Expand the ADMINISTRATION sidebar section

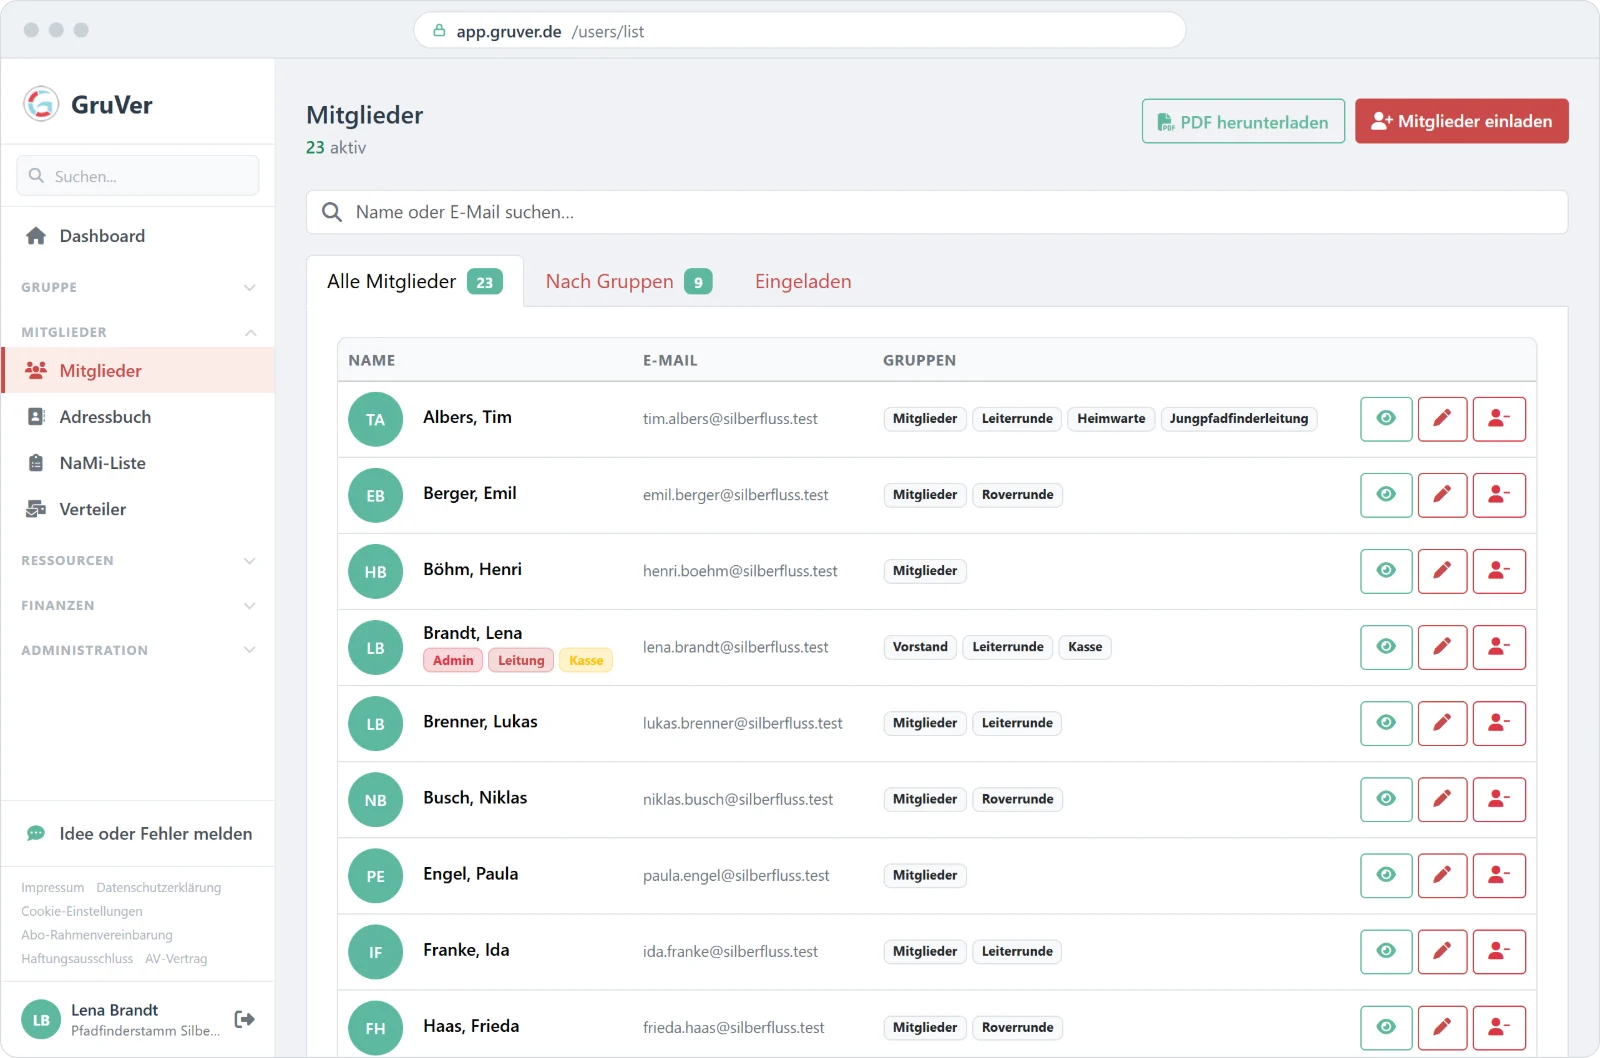coord(138,650)
